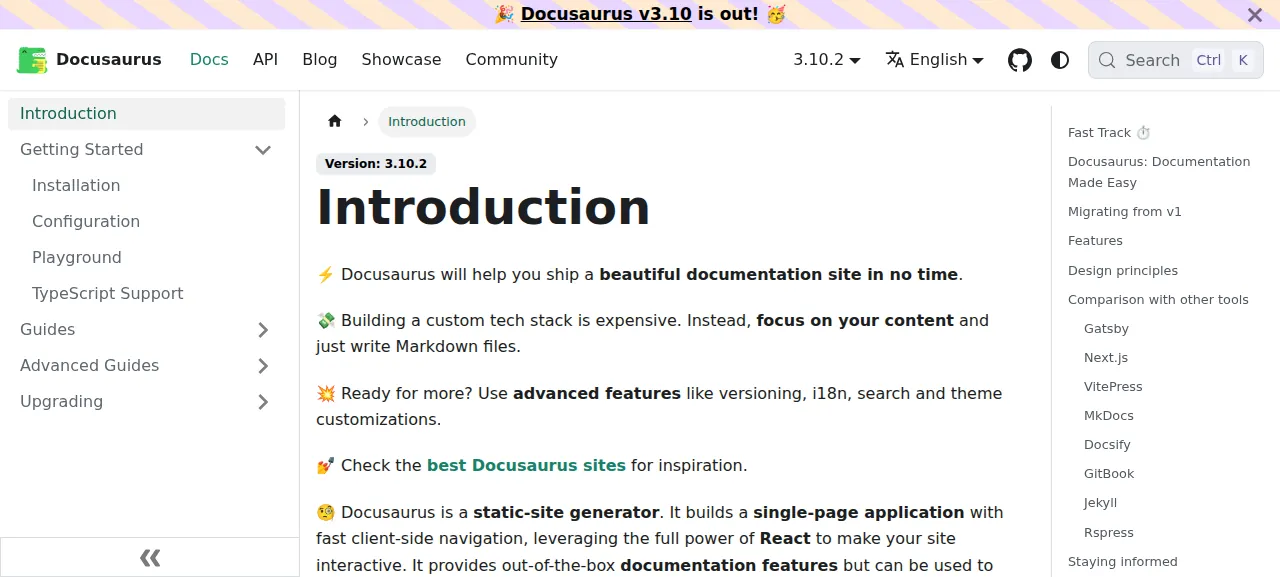Follow the best Docusaurus sites link
The height and width of the screenshot is (577, 1280).
click(526, 466)
